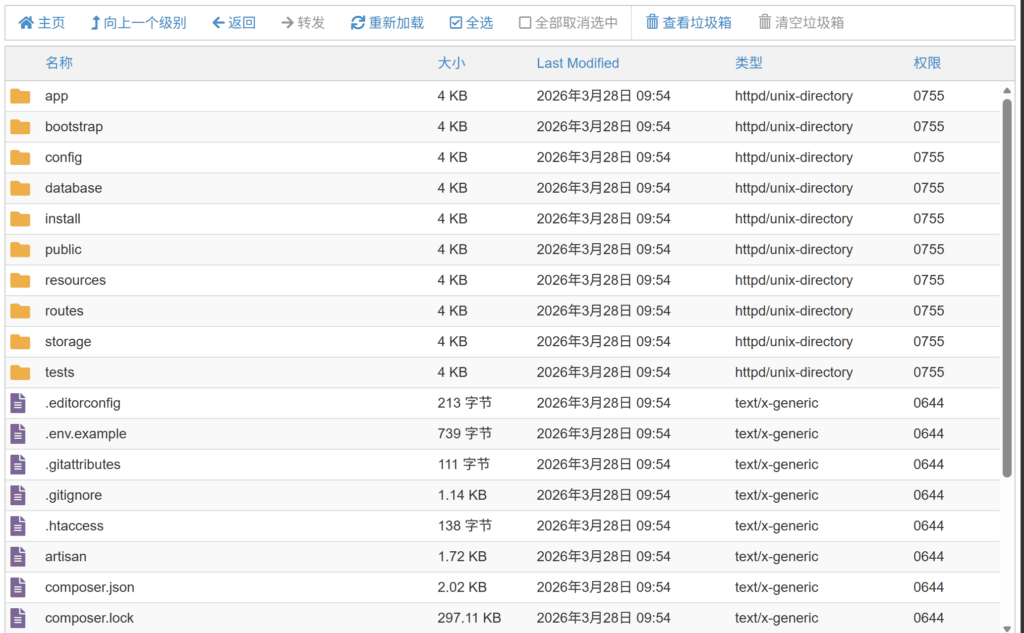Click the folder icon beside storage
Image resolution: width=1024 pixels, height=633 pixels.
point(20,341)
